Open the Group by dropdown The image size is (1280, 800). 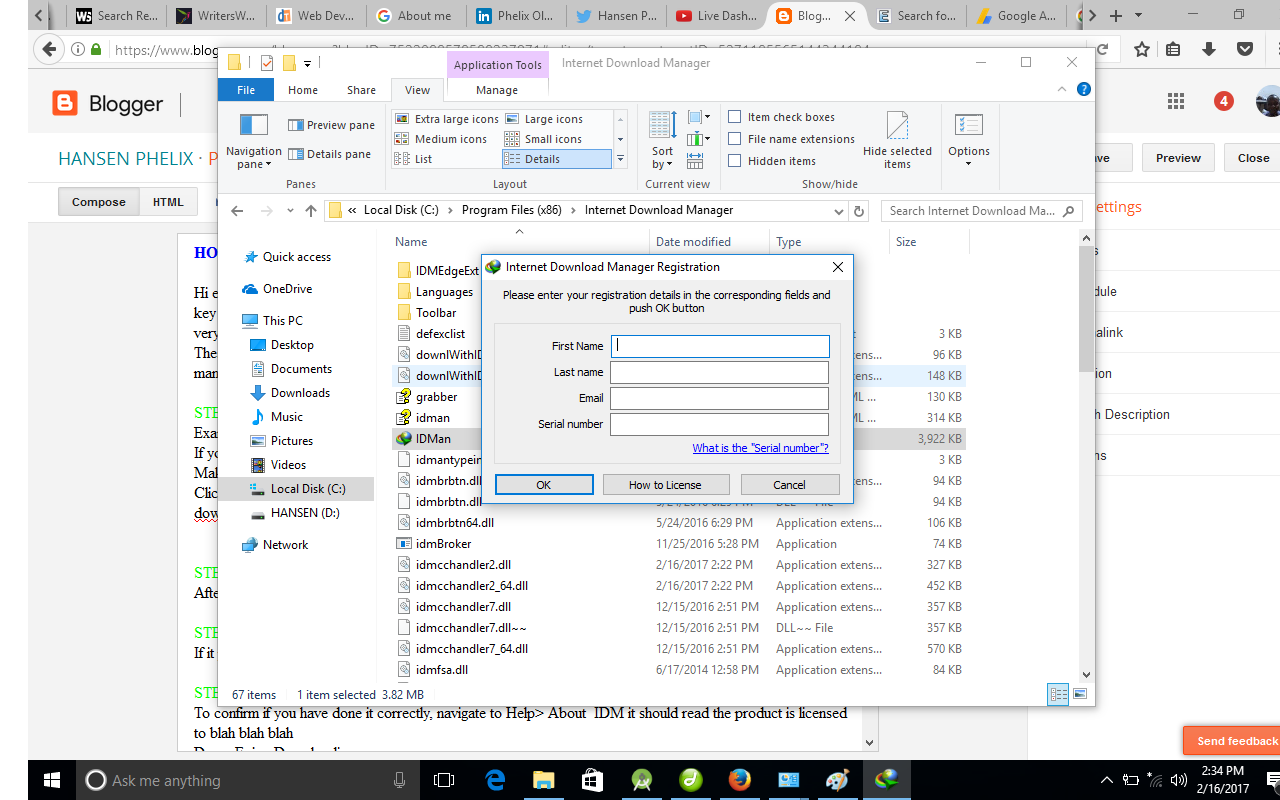pos(699,117)
